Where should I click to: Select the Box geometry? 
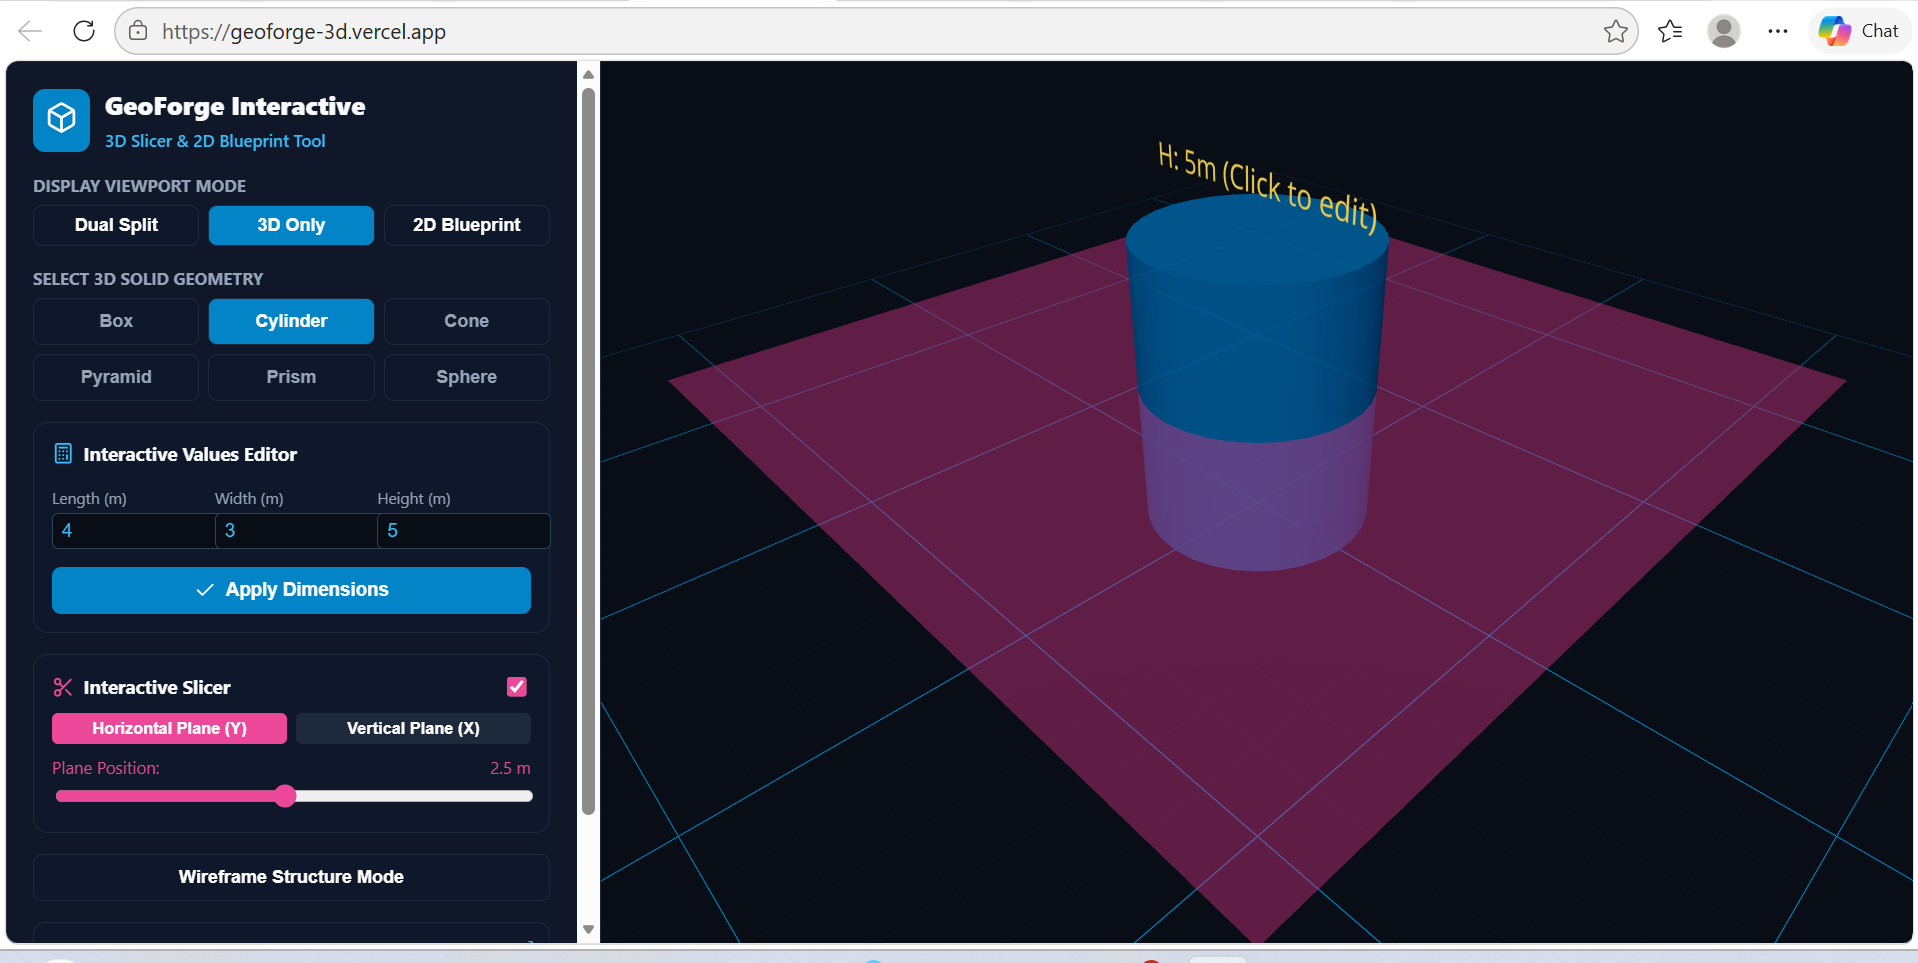pos(116,321)
